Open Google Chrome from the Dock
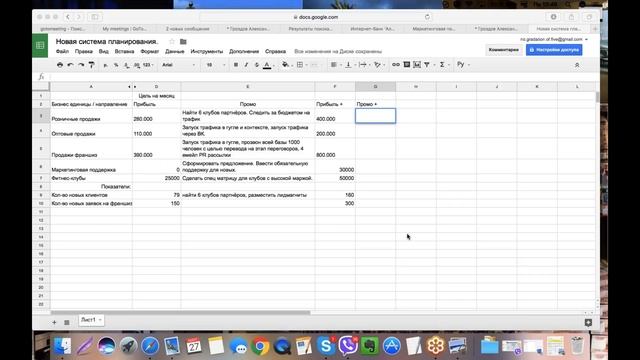Image resolution: width=640 pixels, height=360 pixels. click(x=260, y=346)
